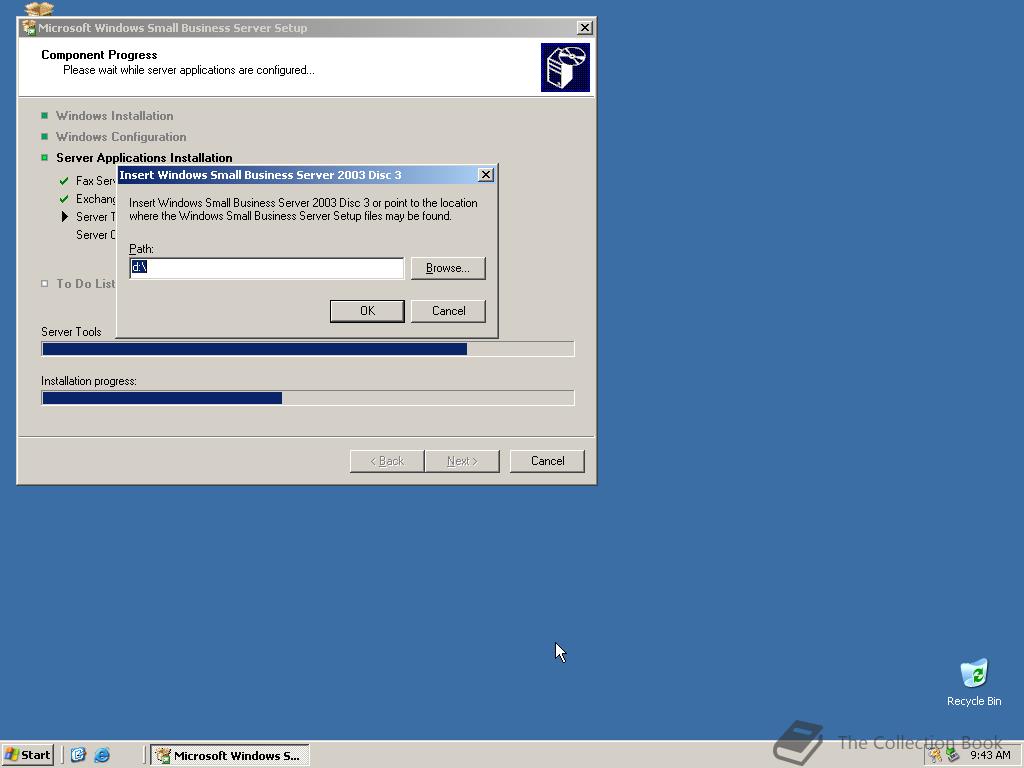
Task: Click the empty bullet beside To Do List
Action: (x=44, y=283)
